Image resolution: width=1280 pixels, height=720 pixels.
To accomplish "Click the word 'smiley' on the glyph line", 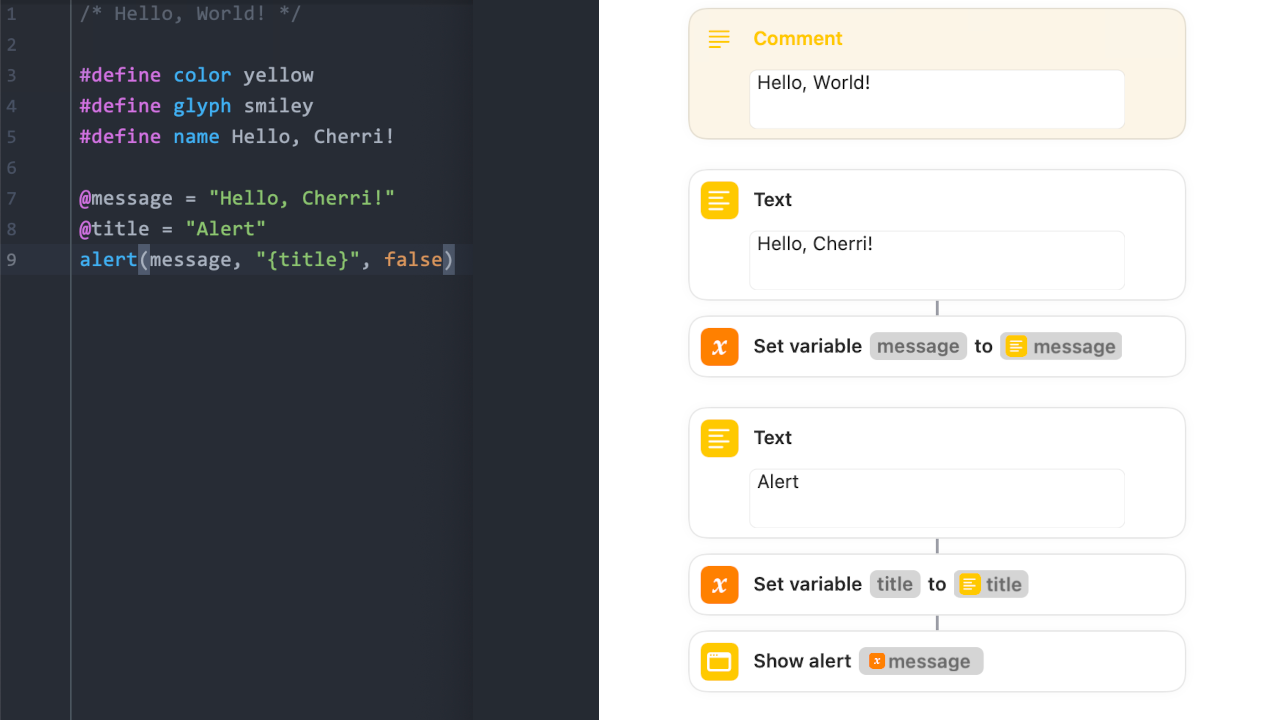I will point(278,106).
